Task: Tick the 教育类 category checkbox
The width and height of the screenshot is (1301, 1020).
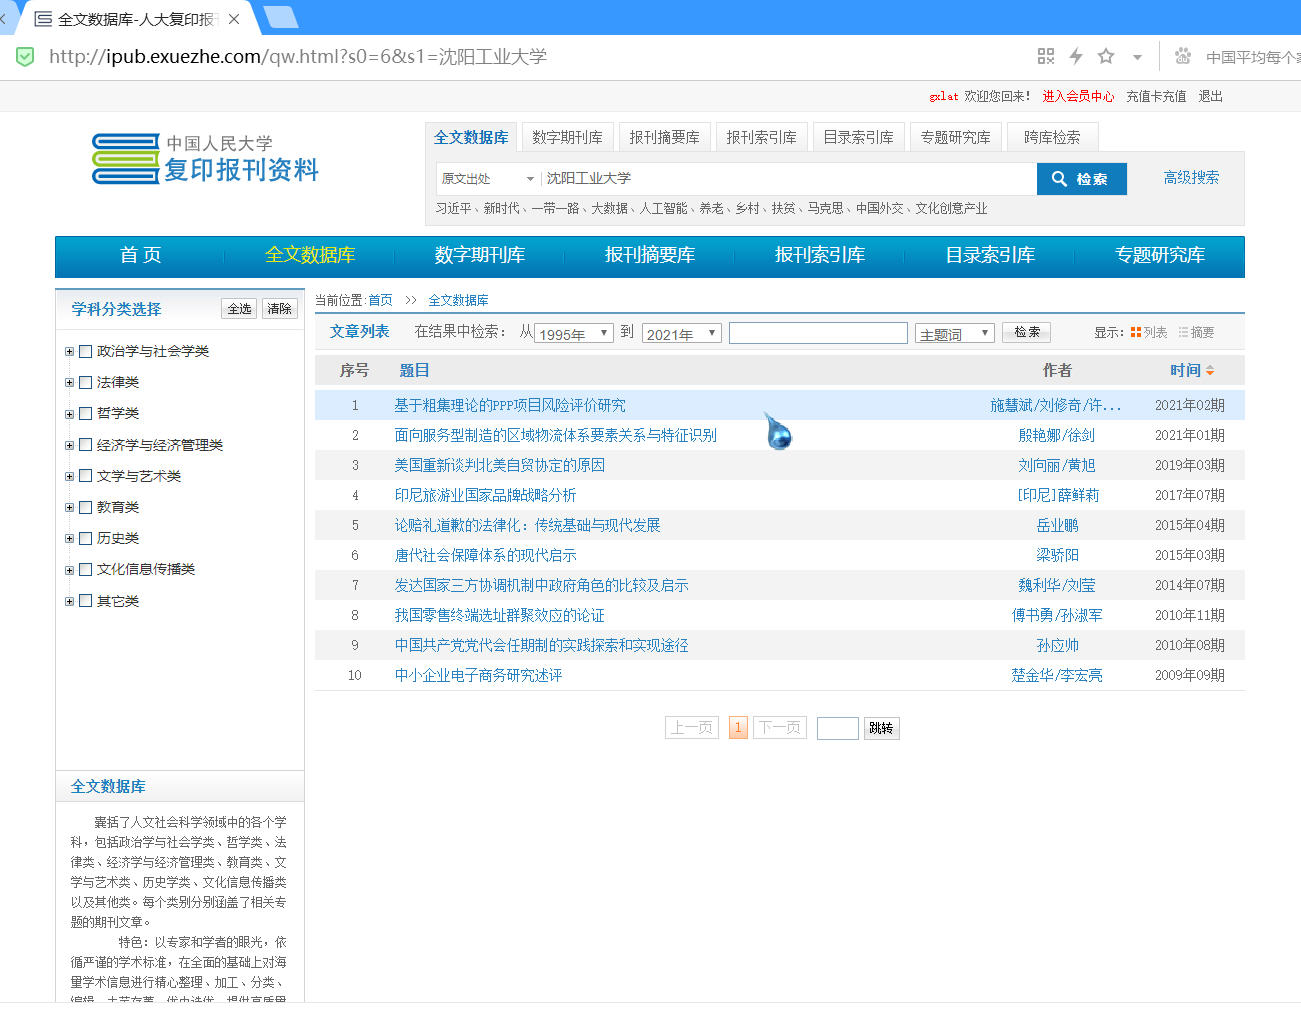Action: 86,507
